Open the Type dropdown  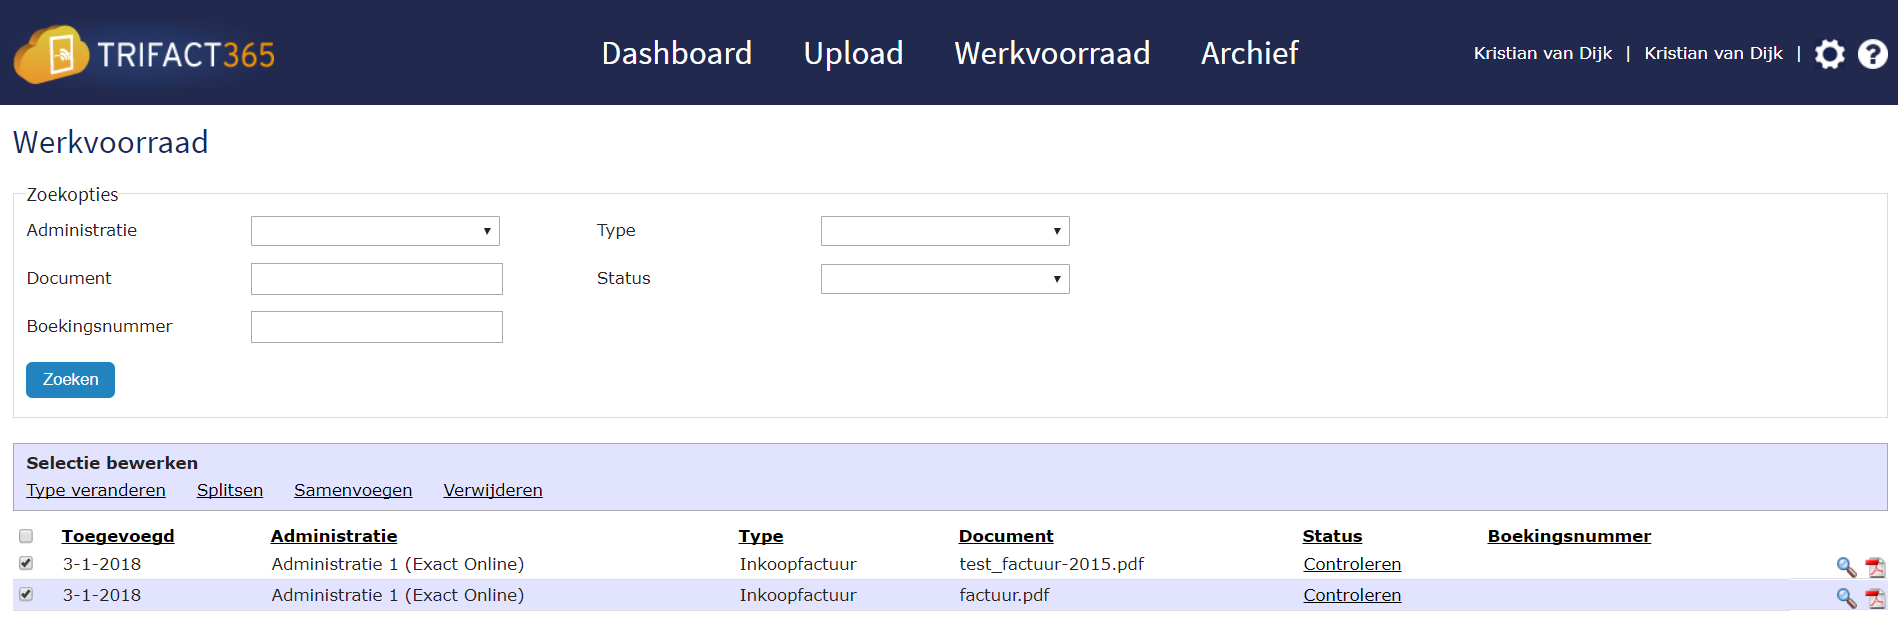click(944, 230)
